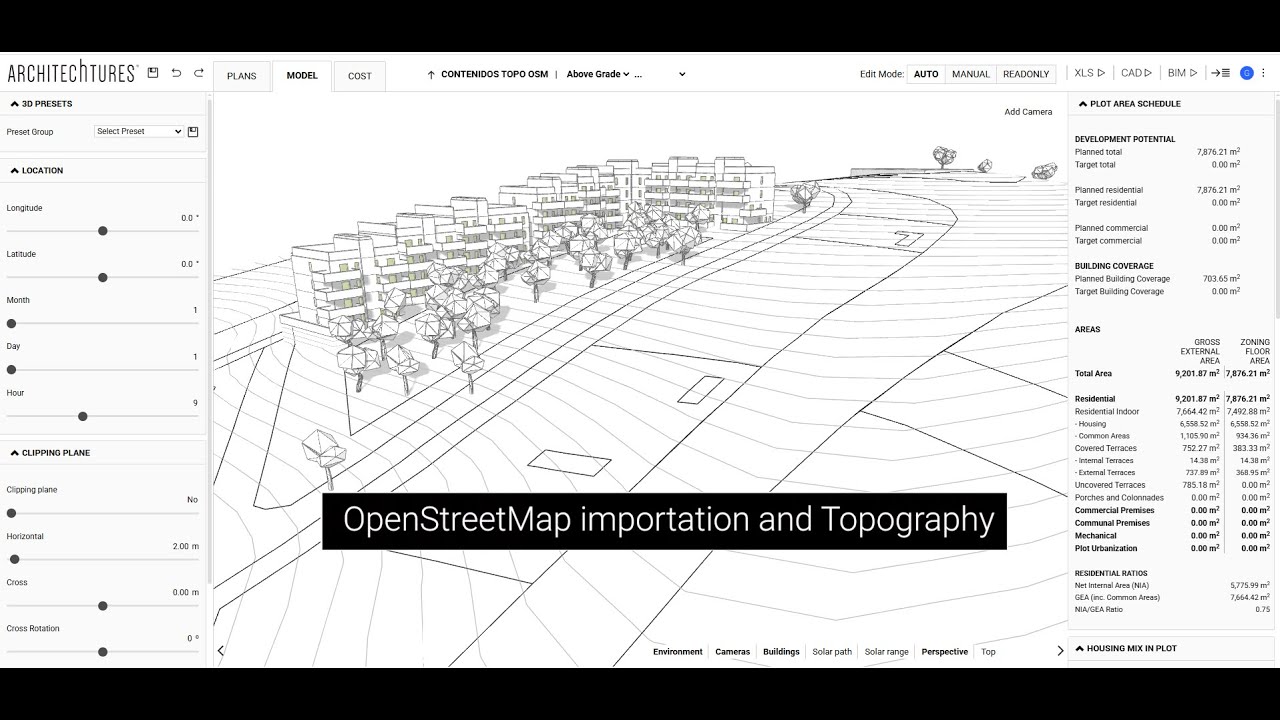
Task: Export CAD file
Action: point(1137,73)
